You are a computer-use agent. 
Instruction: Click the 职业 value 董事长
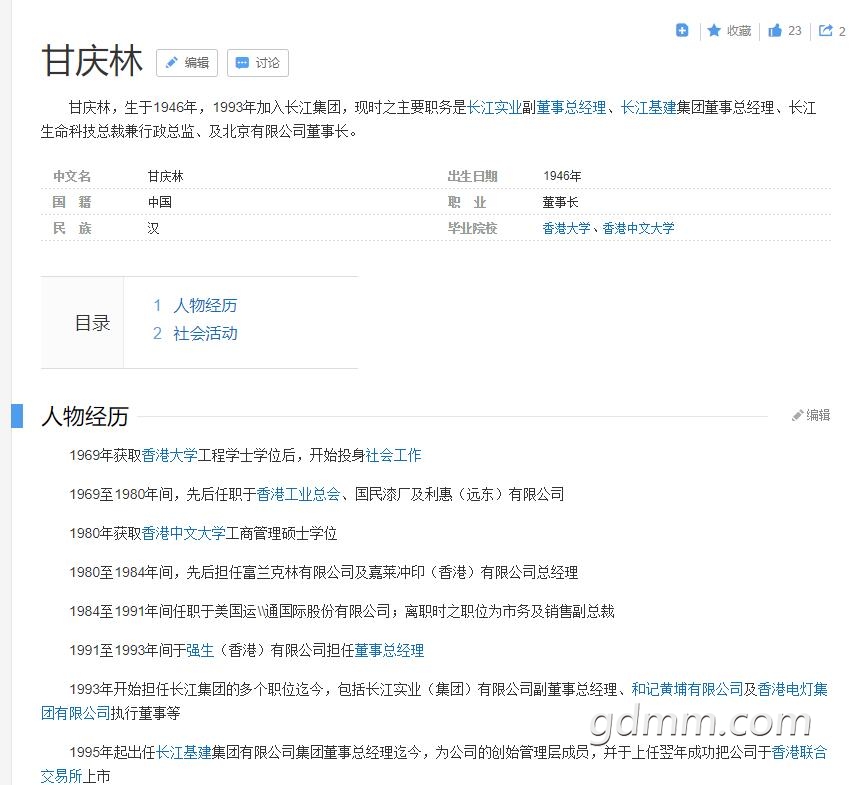coord(560,202)
